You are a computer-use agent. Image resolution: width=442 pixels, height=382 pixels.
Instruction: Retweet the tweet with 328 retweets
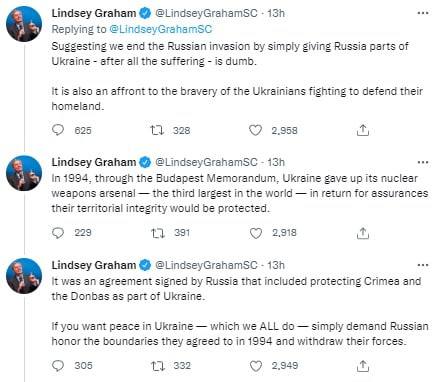(157, 130)
